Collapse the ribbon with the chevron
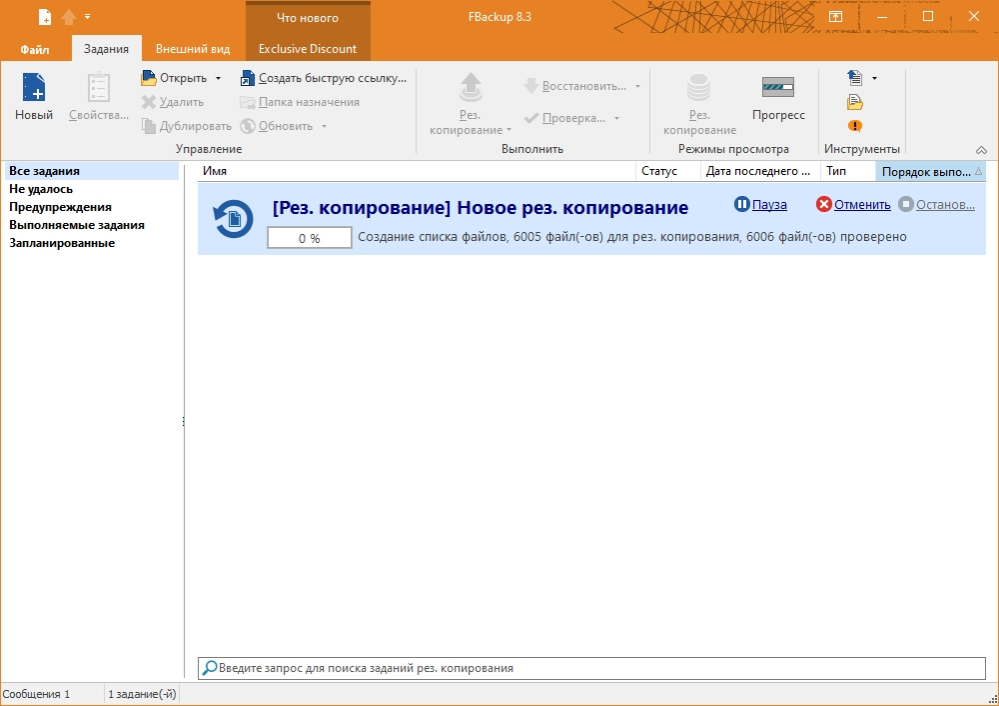 coord(981,150)
